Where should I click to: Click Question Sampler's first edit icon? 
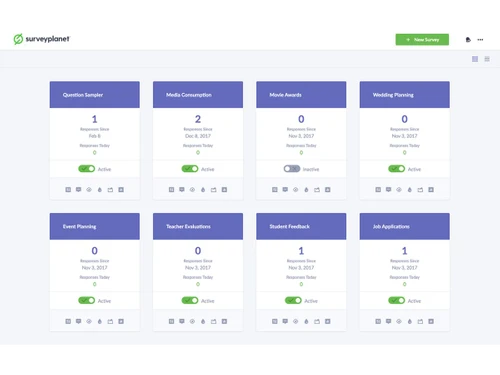(x=68, y=190)
